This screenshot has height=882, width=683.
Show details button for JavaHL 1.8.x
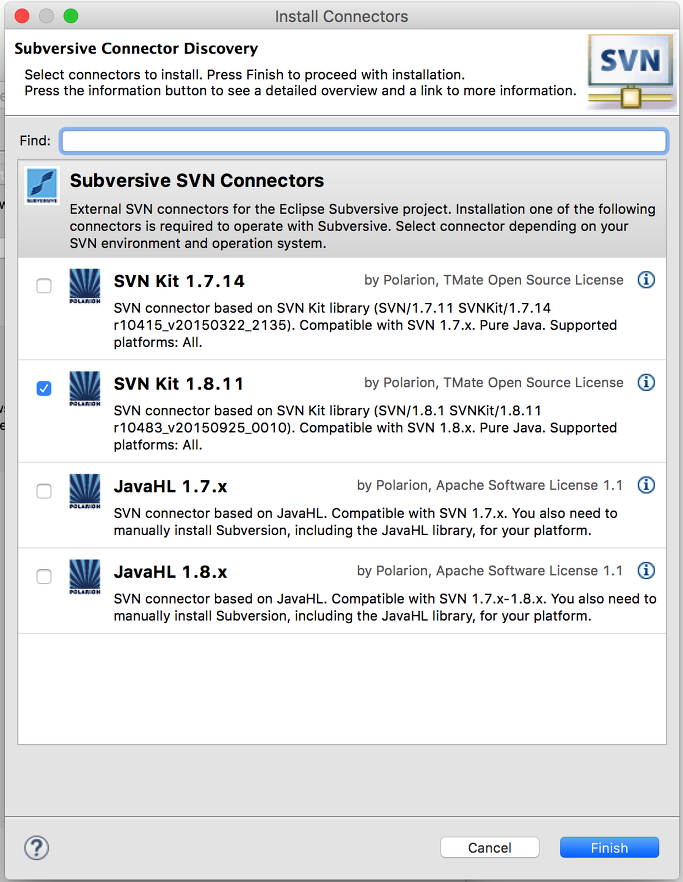tap(646, 570)
